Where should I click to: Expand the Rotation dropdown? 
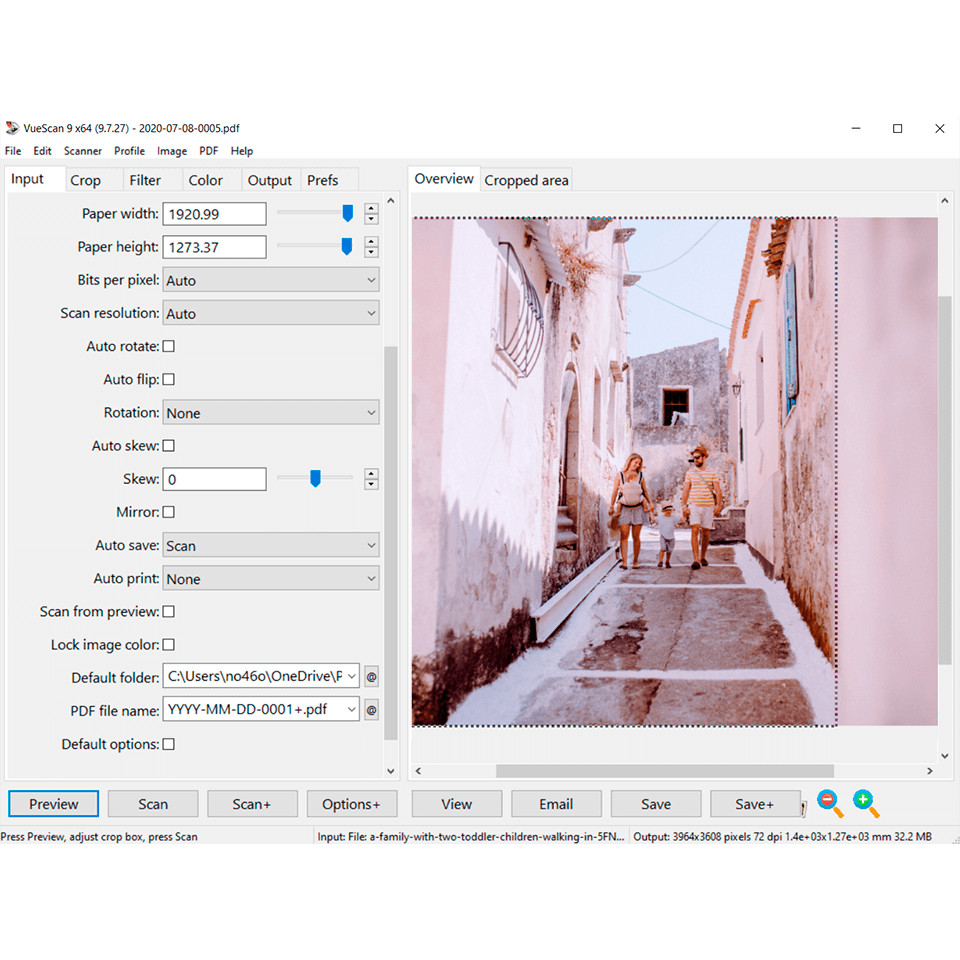click(x=271, y=413)
